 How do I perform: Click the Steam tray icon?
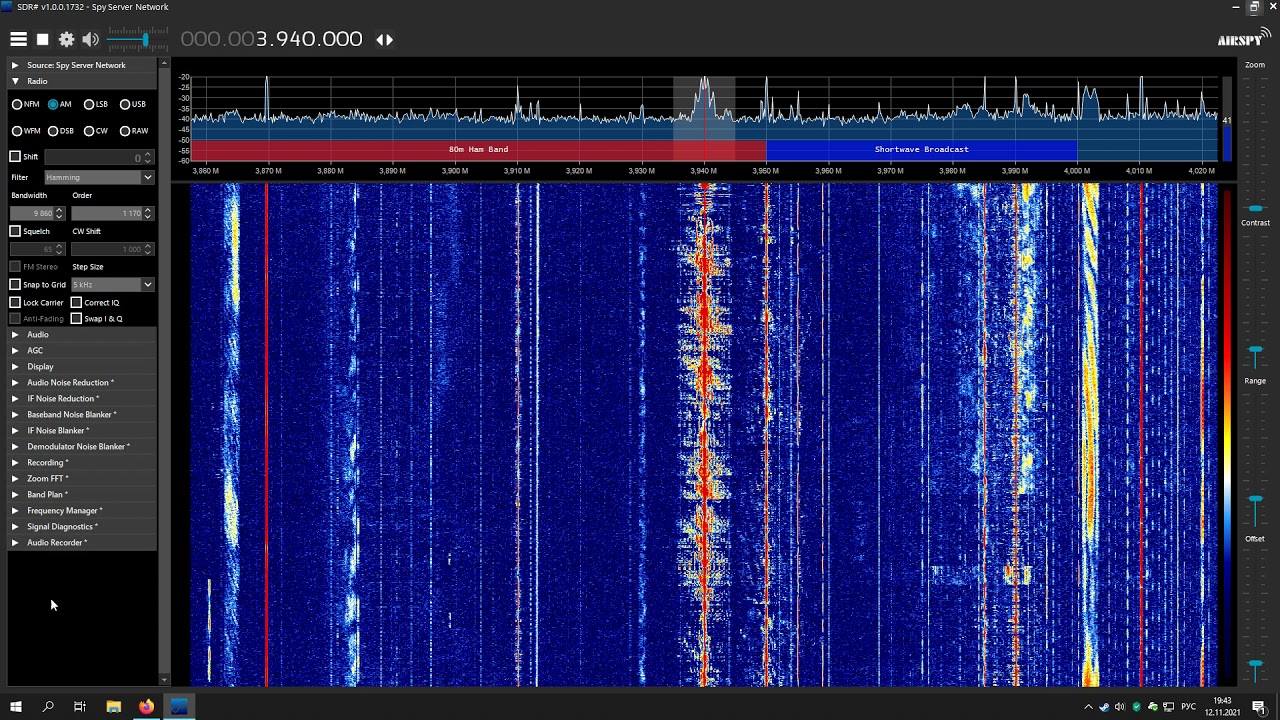[1104, 707]
